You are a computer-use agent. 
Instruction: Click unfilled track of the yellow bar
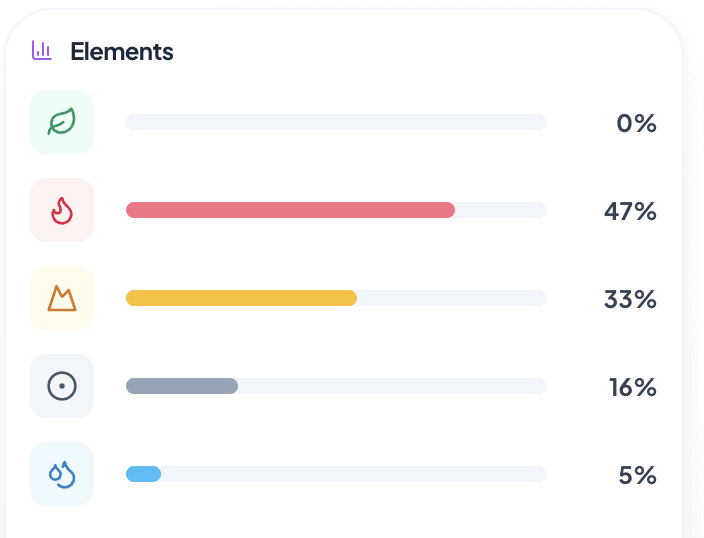pos(452,298)
